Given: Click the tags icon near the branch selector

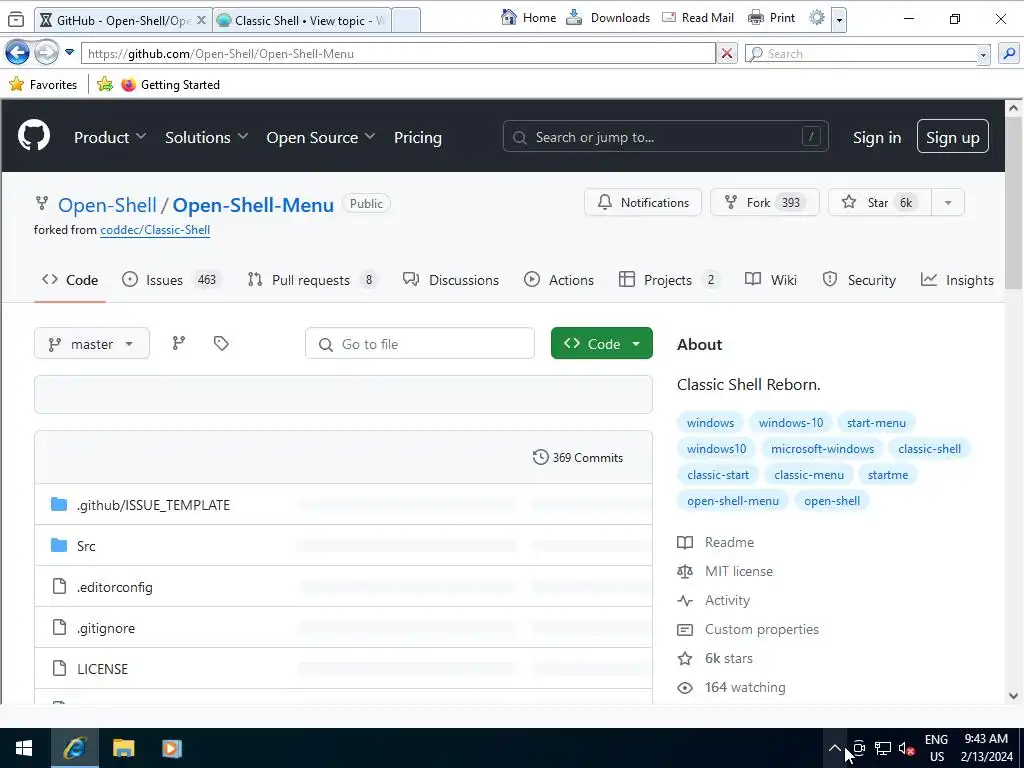Looking at the screenshot, I should [221, 343].
